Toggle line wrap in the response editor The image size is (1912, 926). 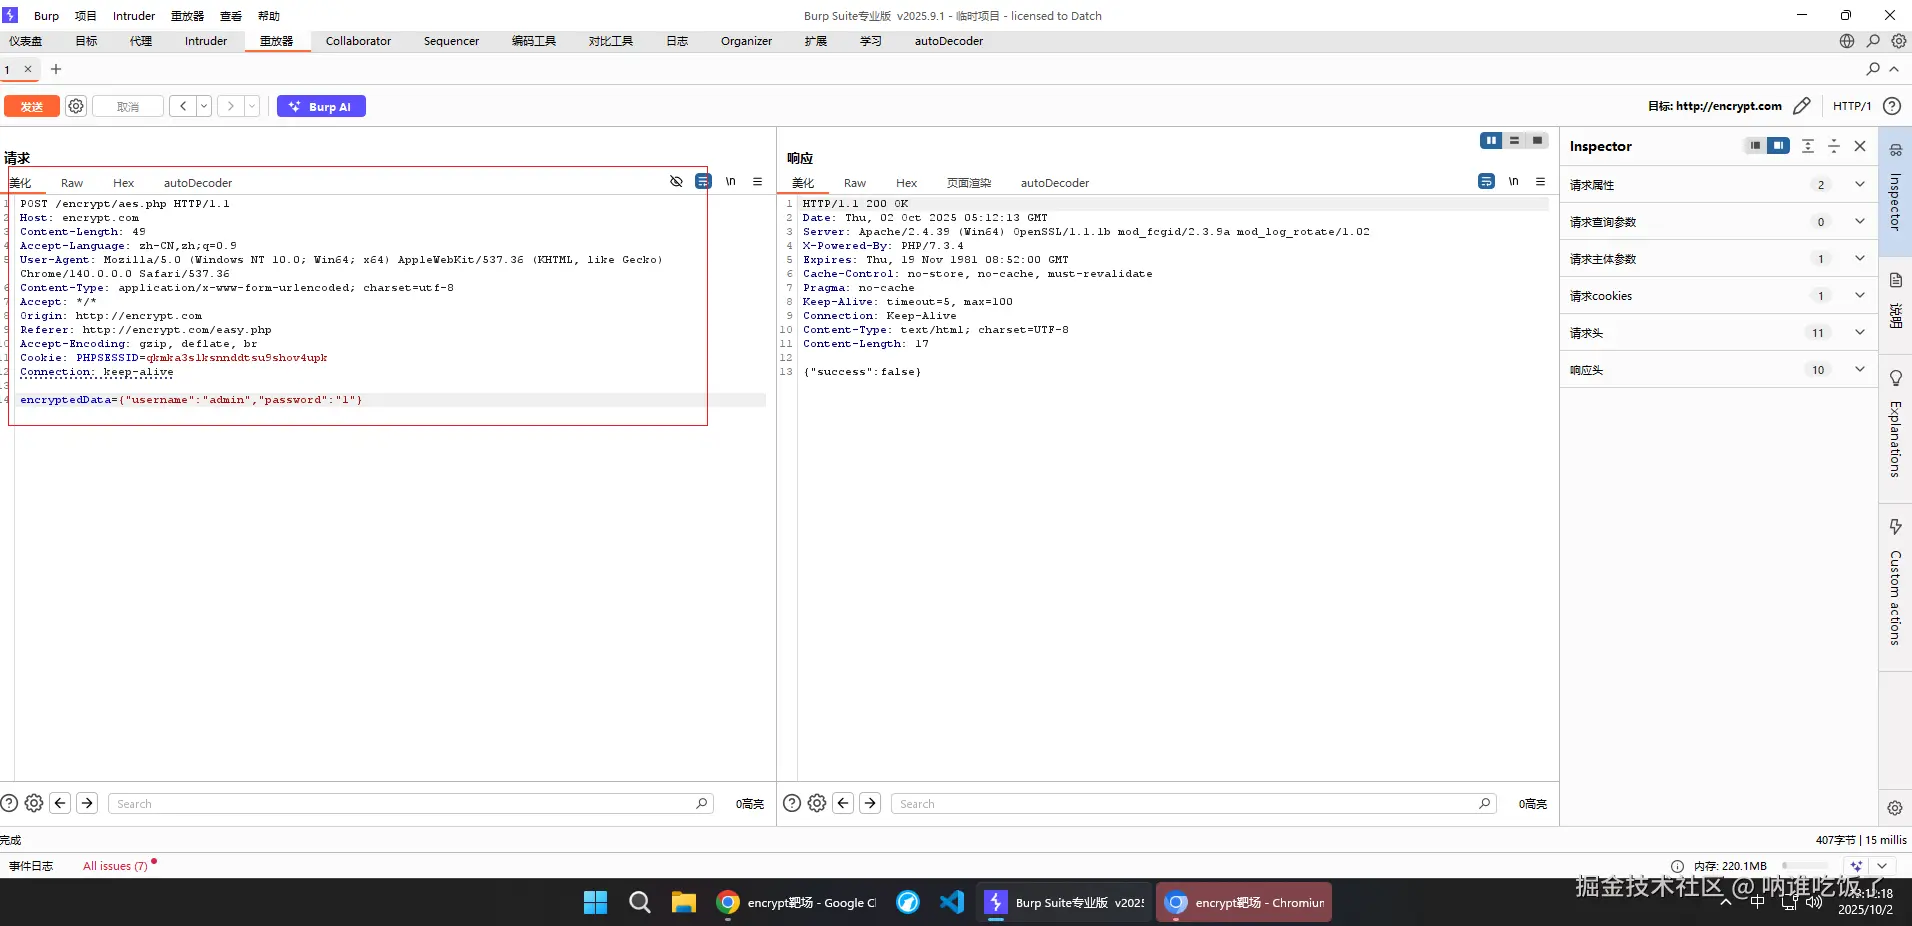click(x=1486, y=181)
